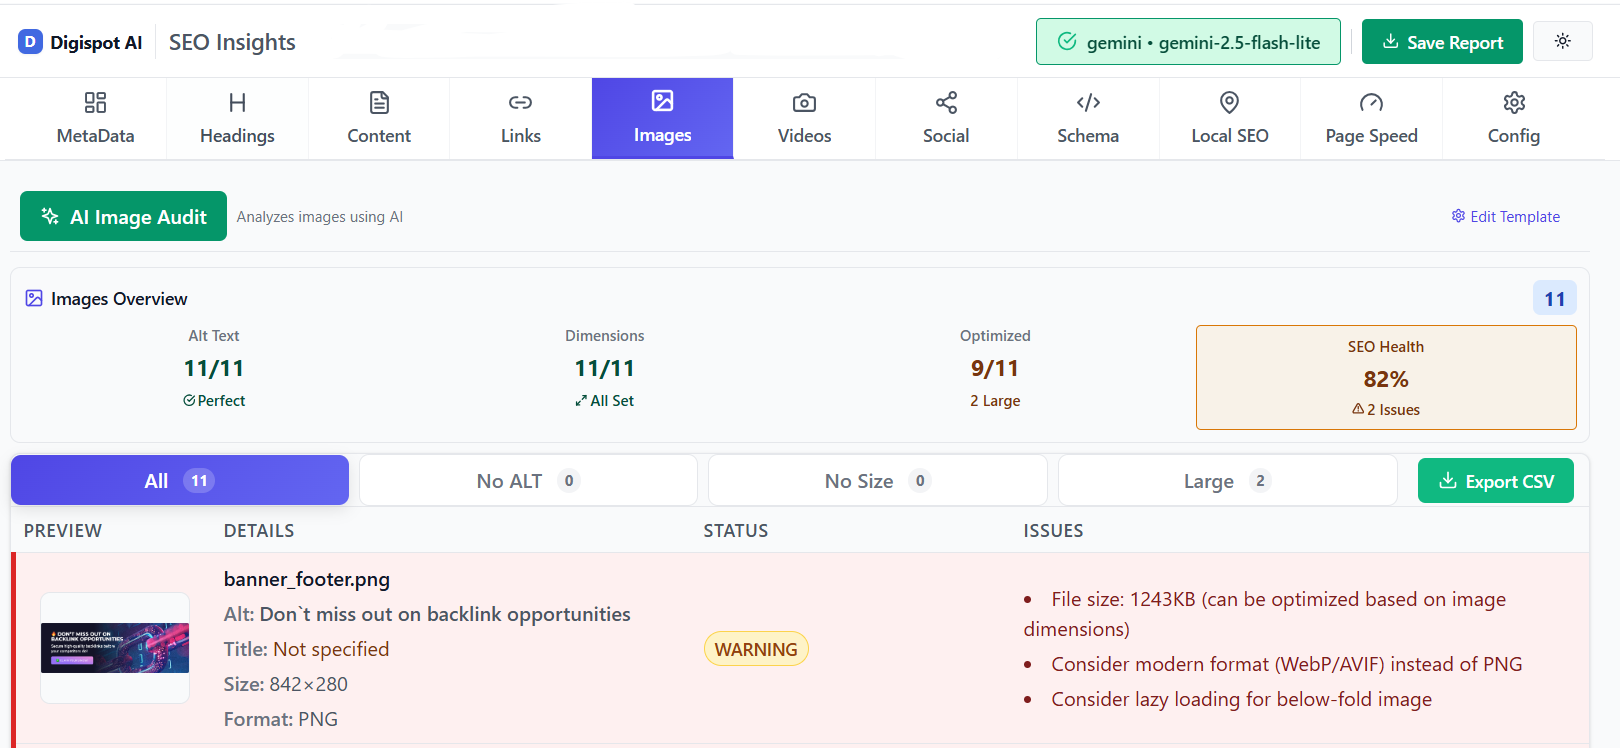Open the Videos tab
The image size is (1620, 748).
(x=804, y=118)
